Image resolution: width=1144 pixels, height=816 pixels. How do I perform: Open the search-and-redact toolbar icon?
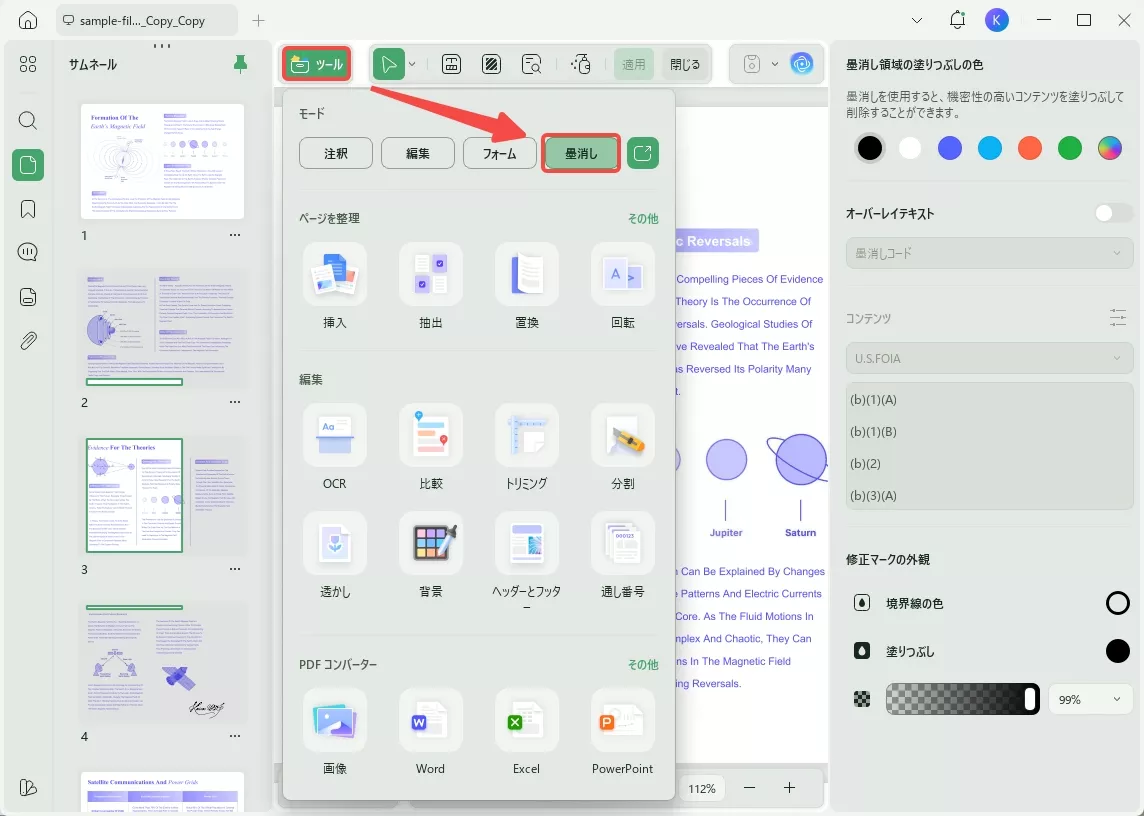(x=532, y=63)
